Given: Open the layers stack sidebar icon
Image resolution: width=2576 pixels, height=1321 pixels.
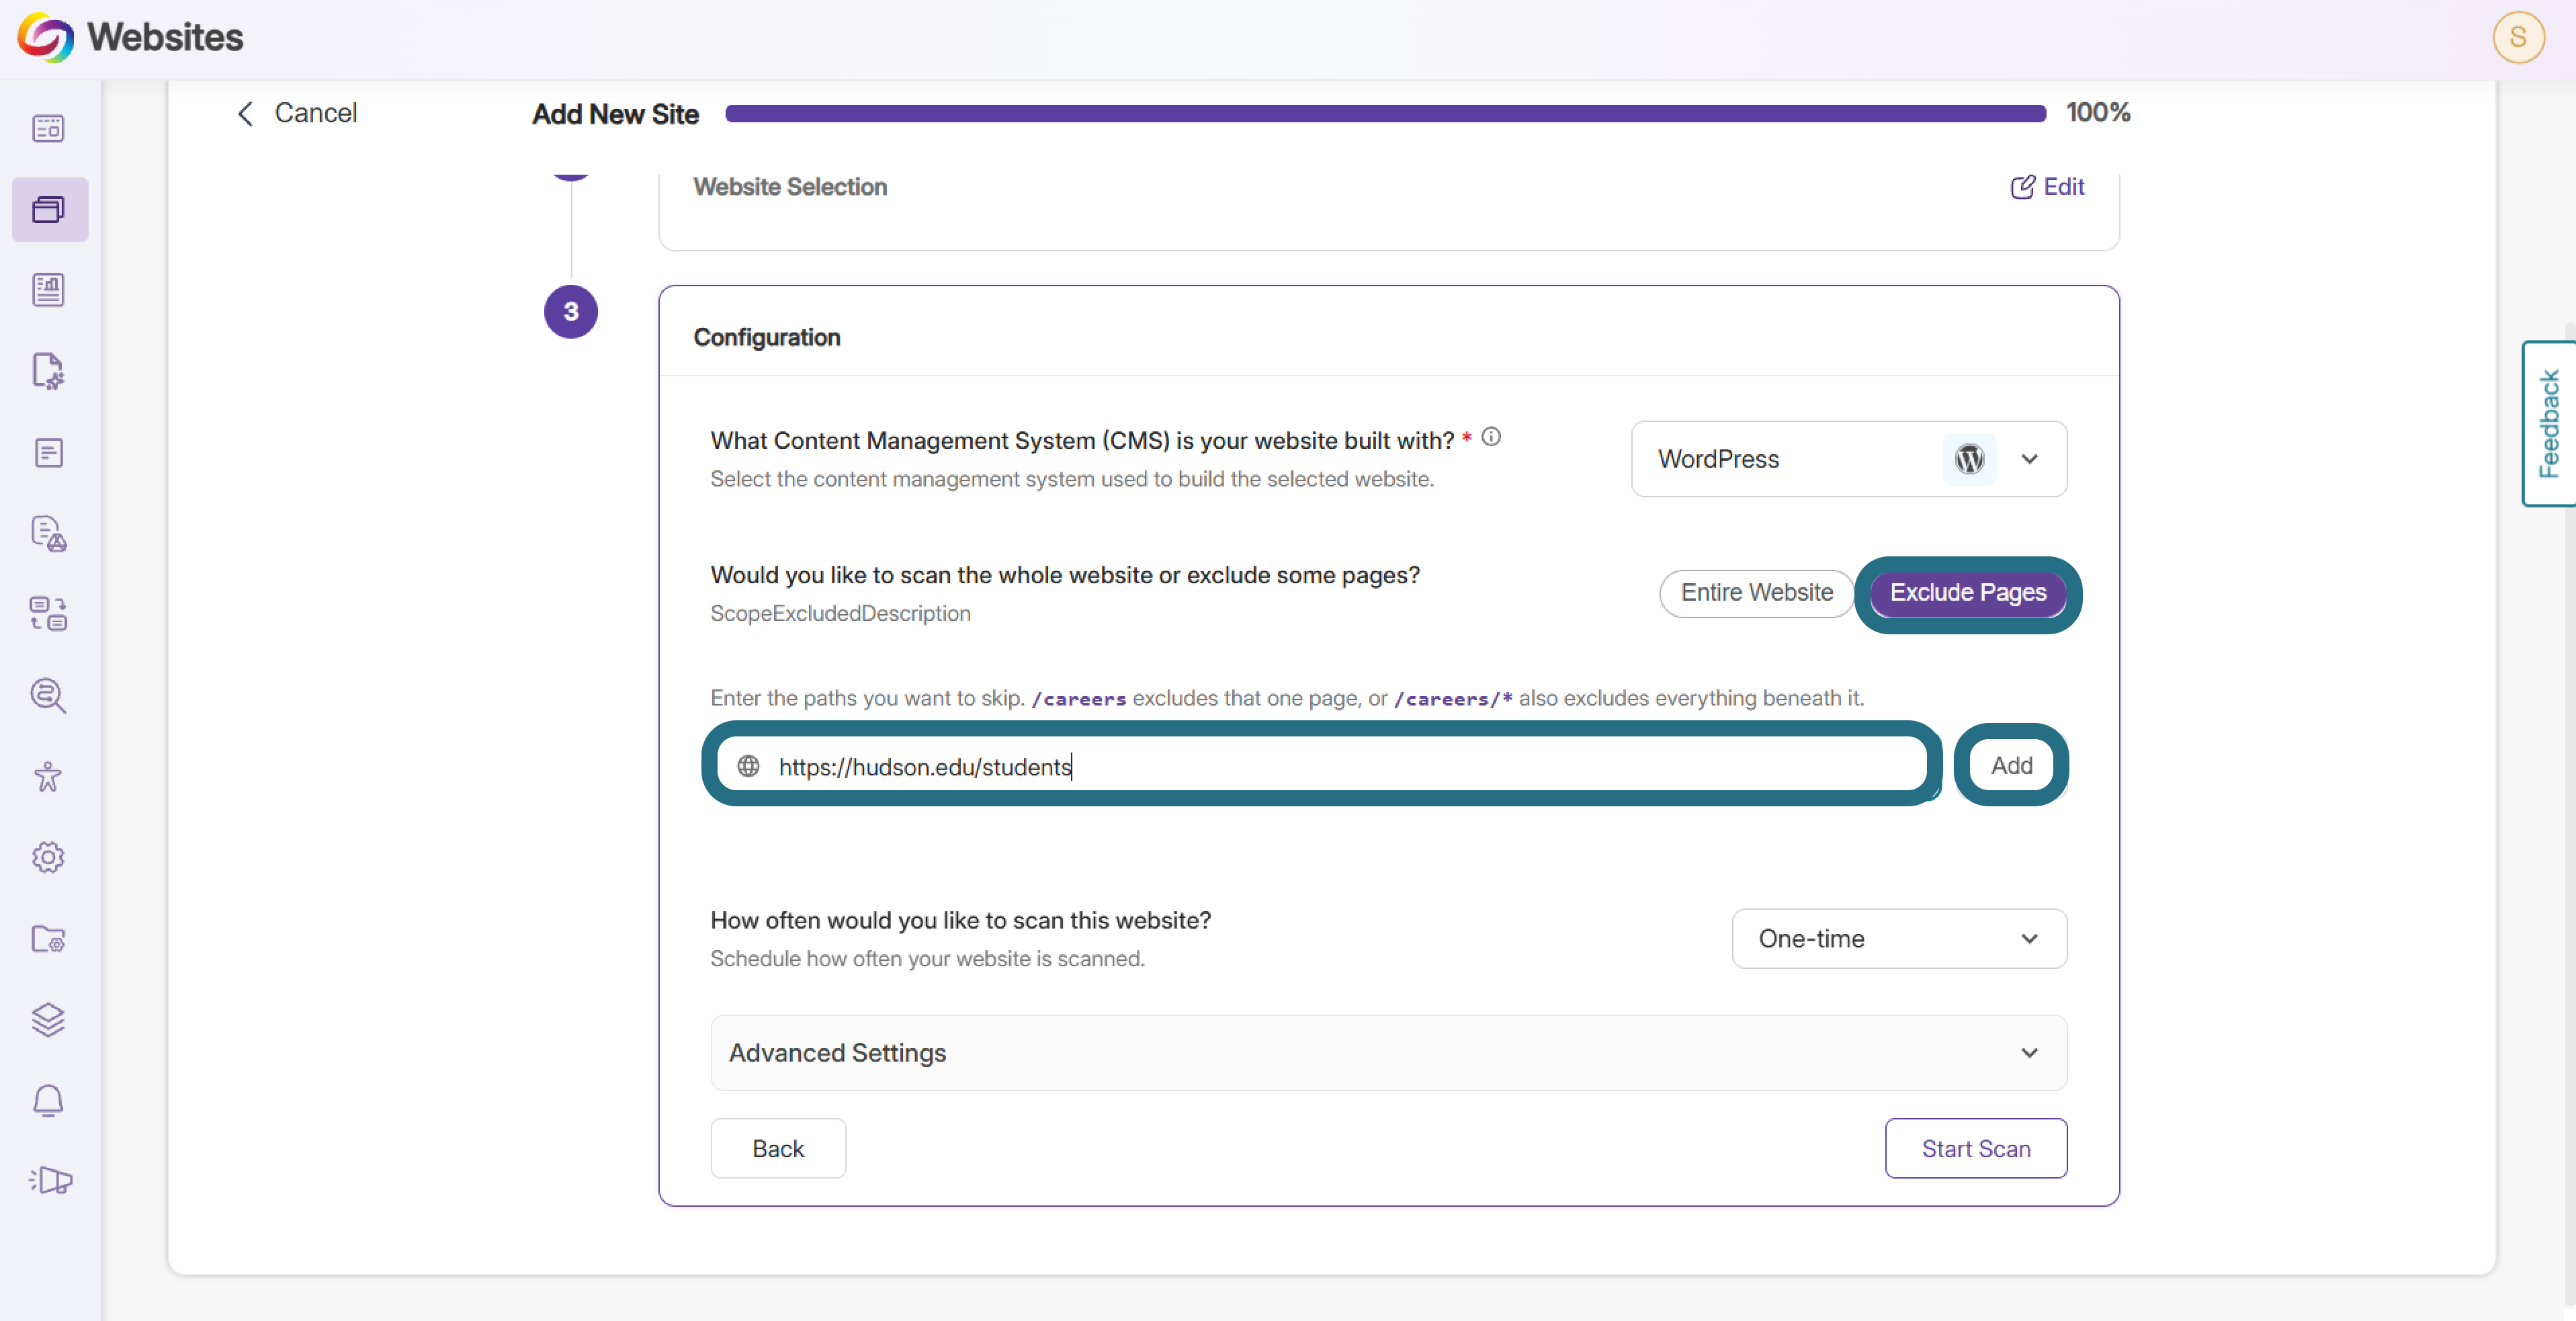Looking at the screenshot, I should (49, 1019).
